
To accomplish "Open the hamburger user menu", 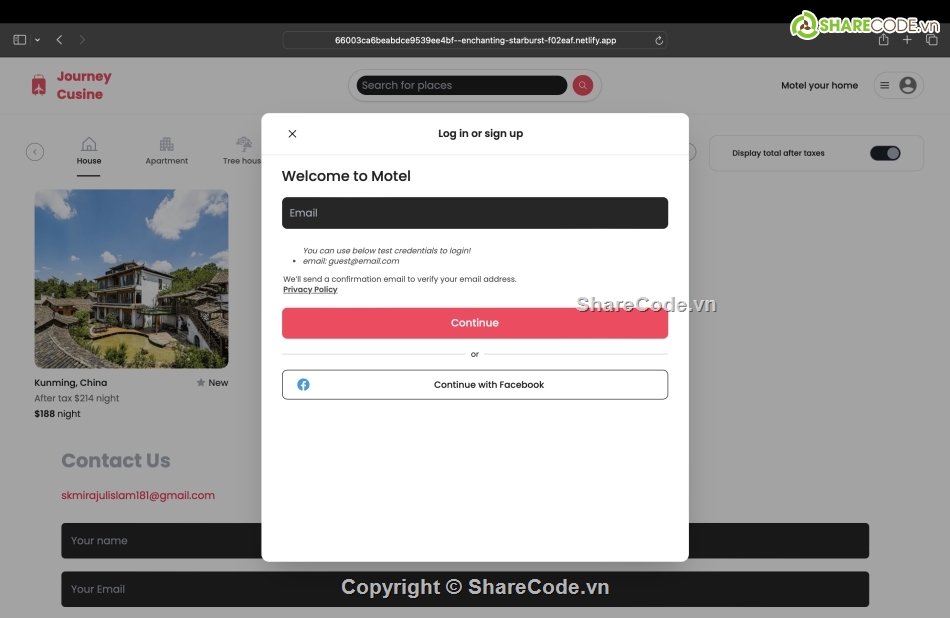I will click(884, 86).
